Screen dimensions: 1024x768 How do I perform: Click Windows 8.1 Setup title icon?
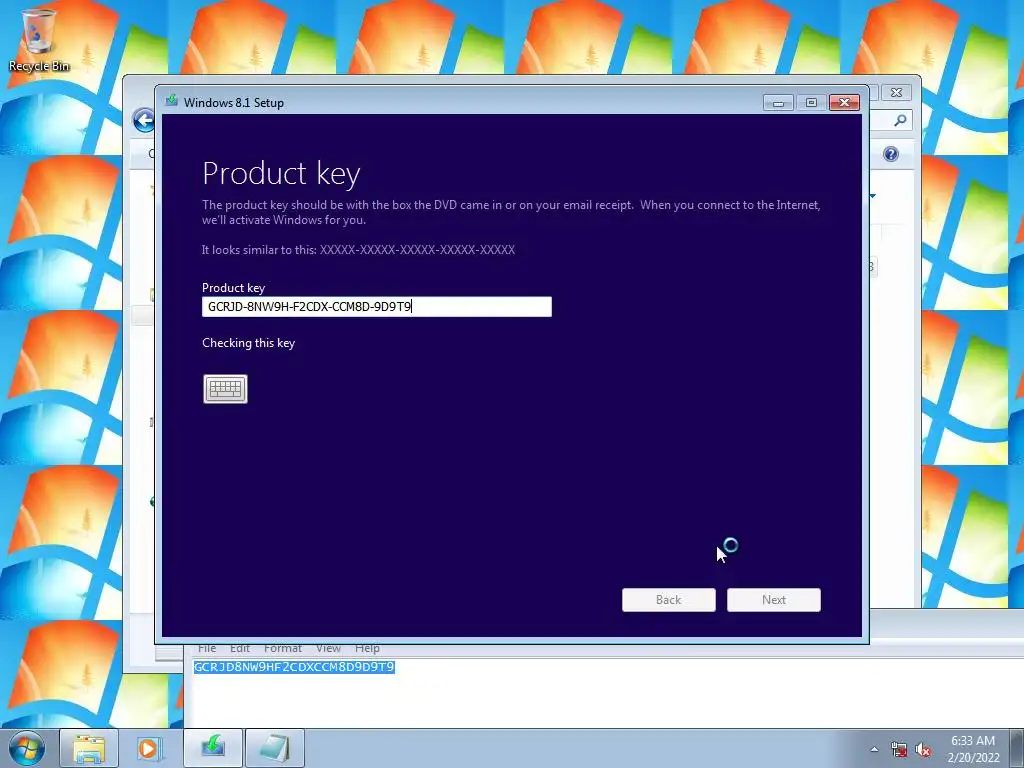coord(172,101)
